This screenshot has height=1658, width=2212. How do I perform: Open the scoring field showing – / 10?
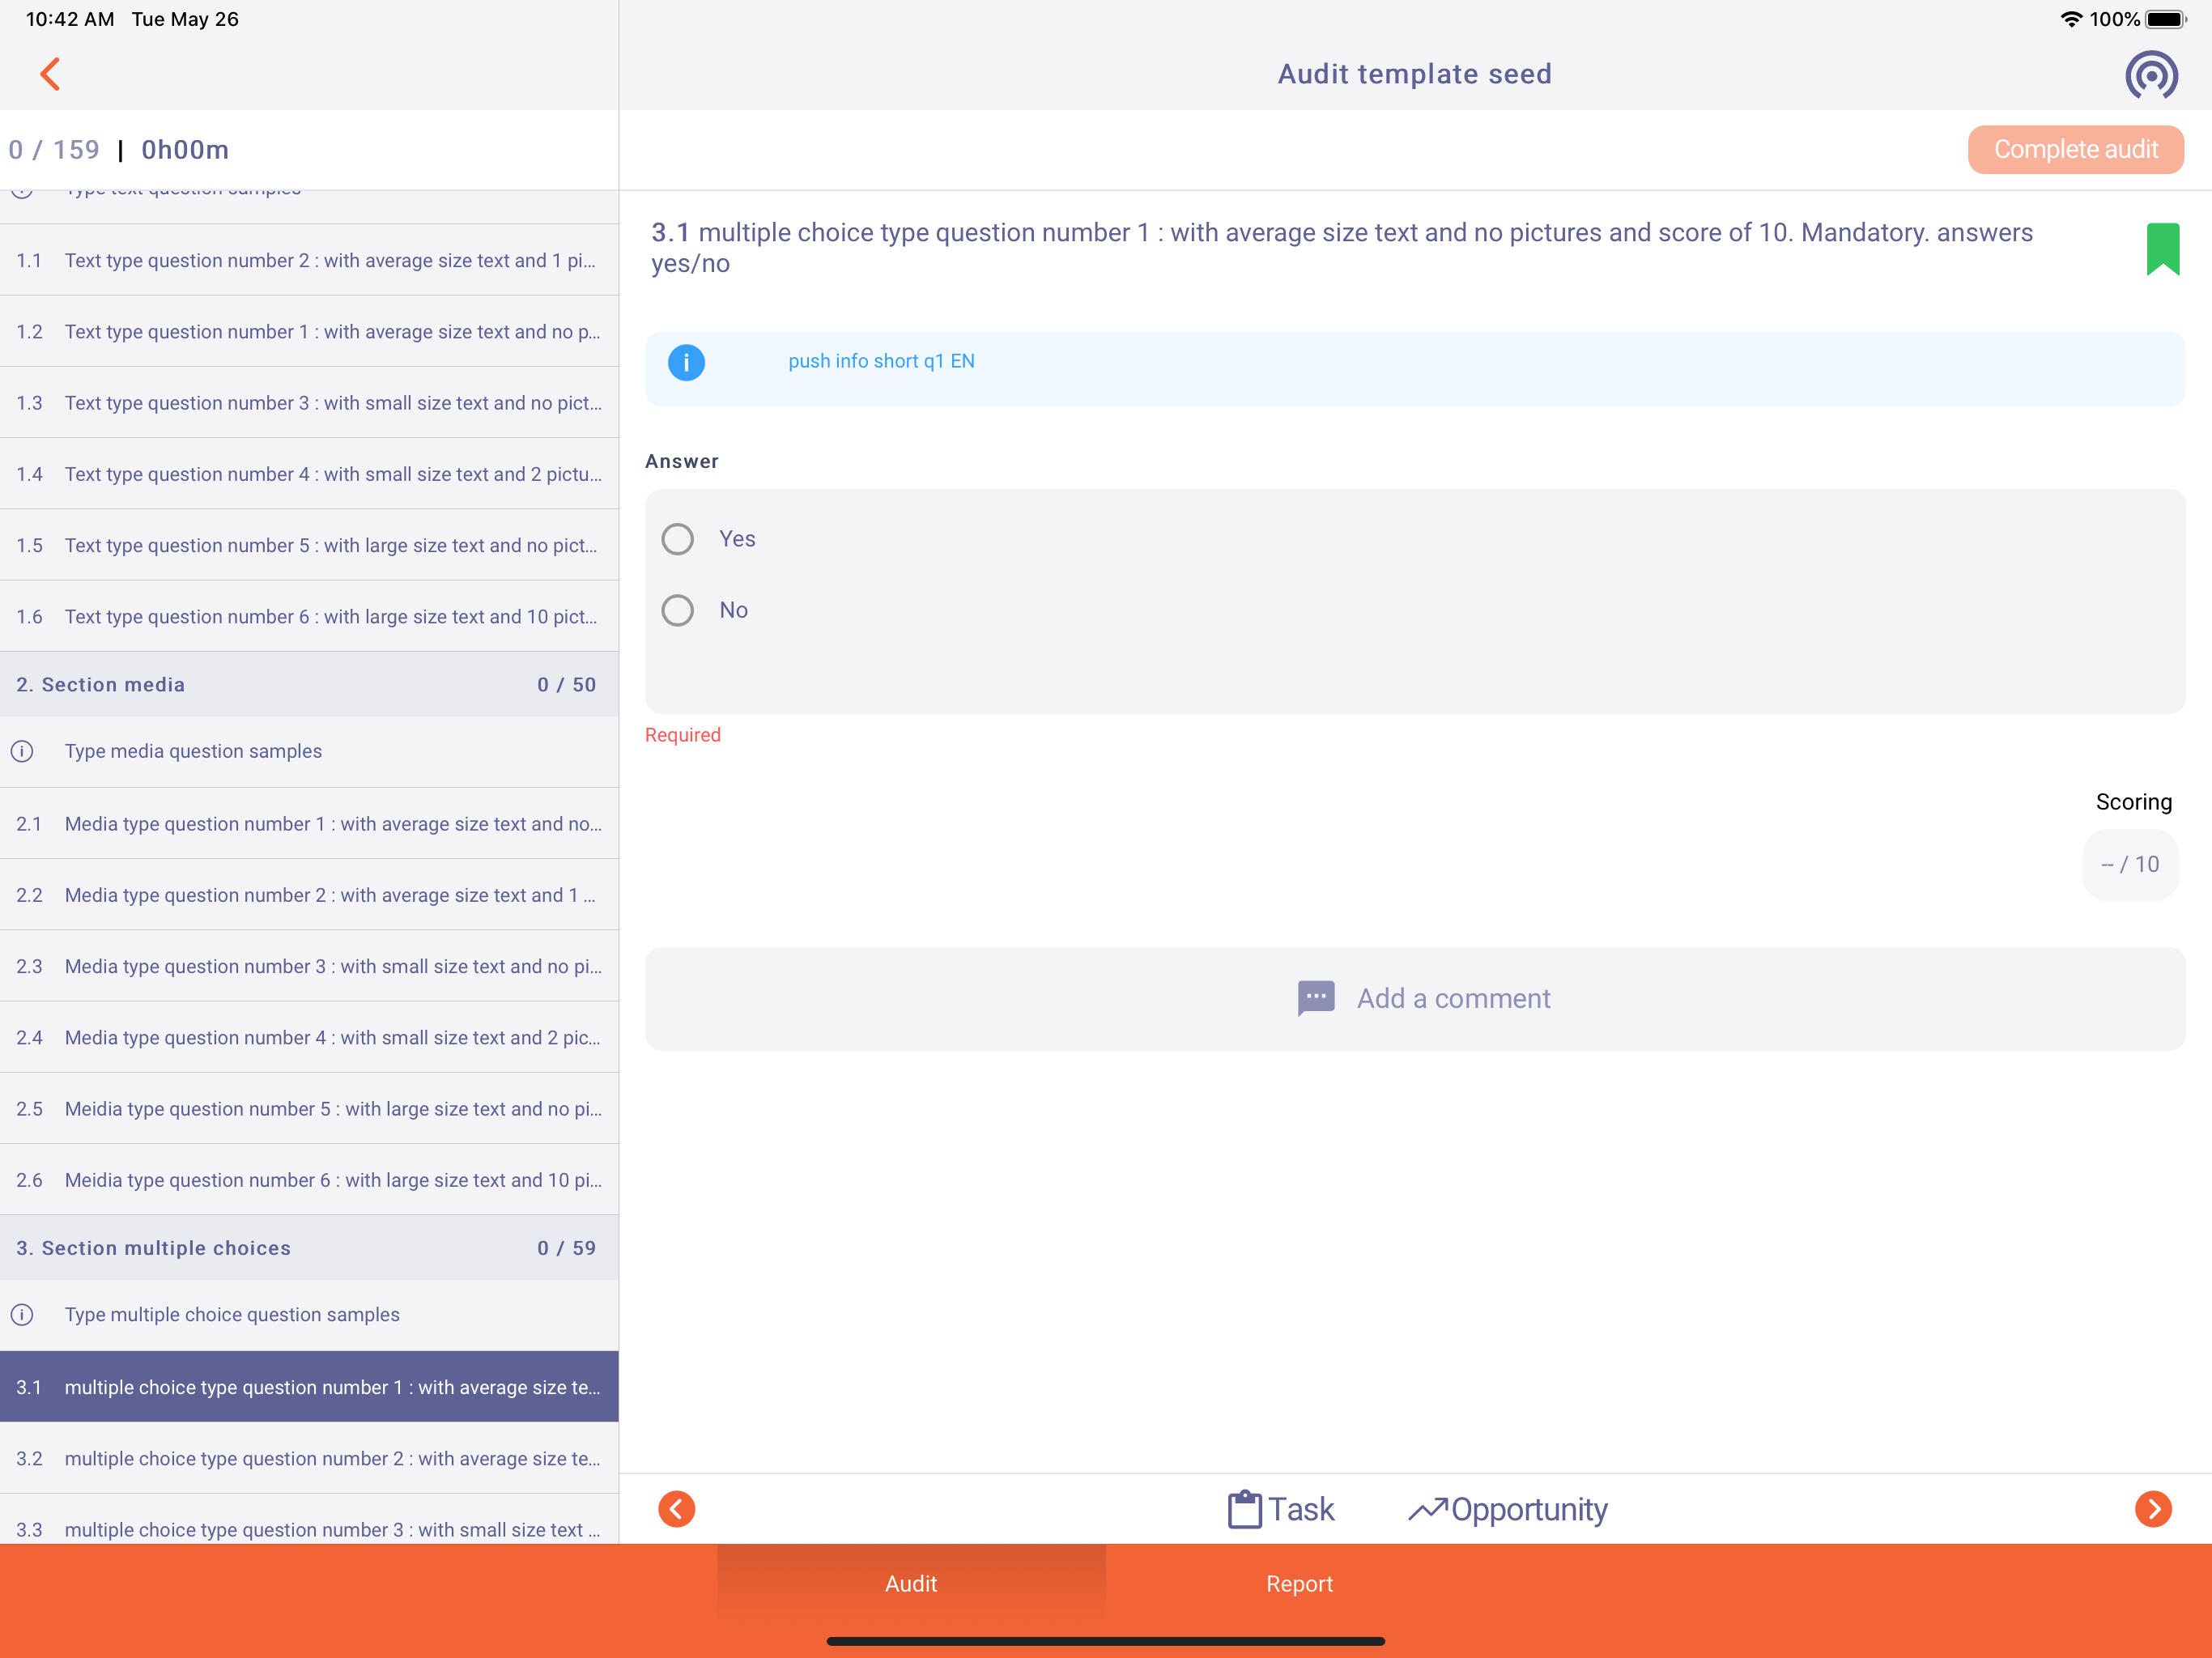tap(2130, 864)
